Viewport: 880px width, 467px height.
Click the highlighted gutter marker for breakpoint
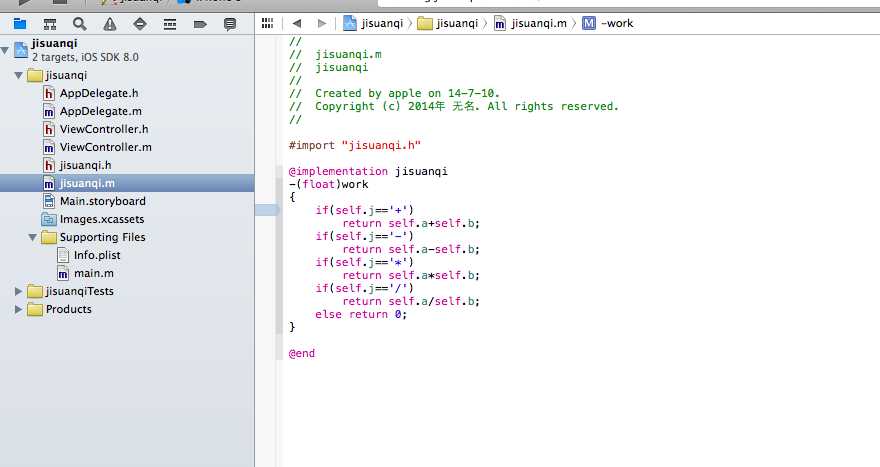click(267, 210)
